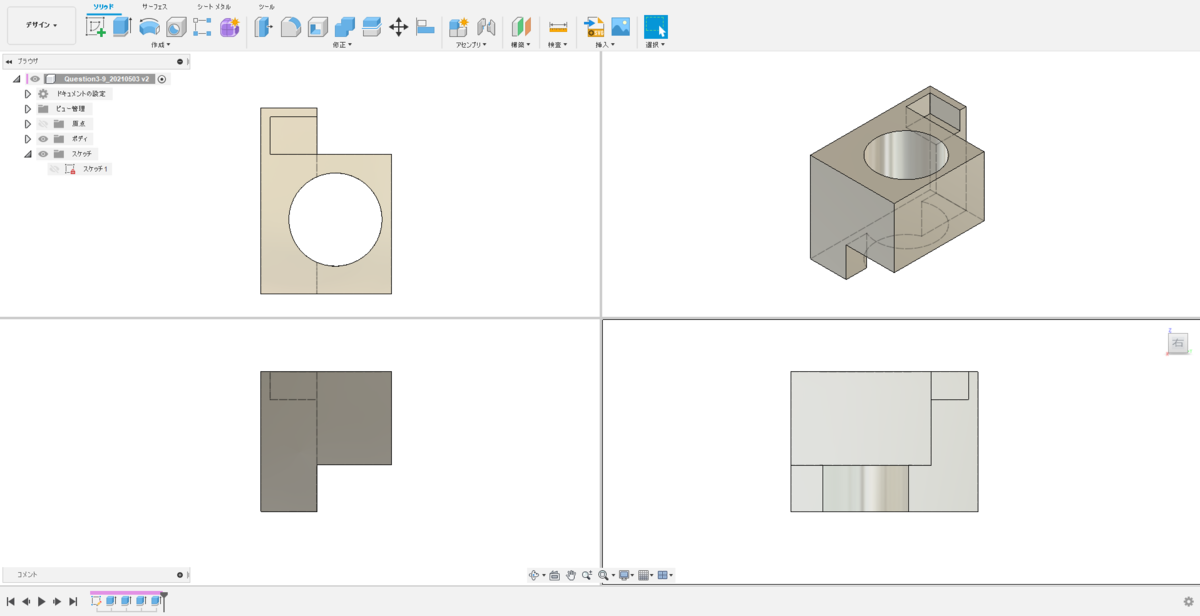Switch to the ソリッド tab
1200x616 pixels.
(103, 7)
